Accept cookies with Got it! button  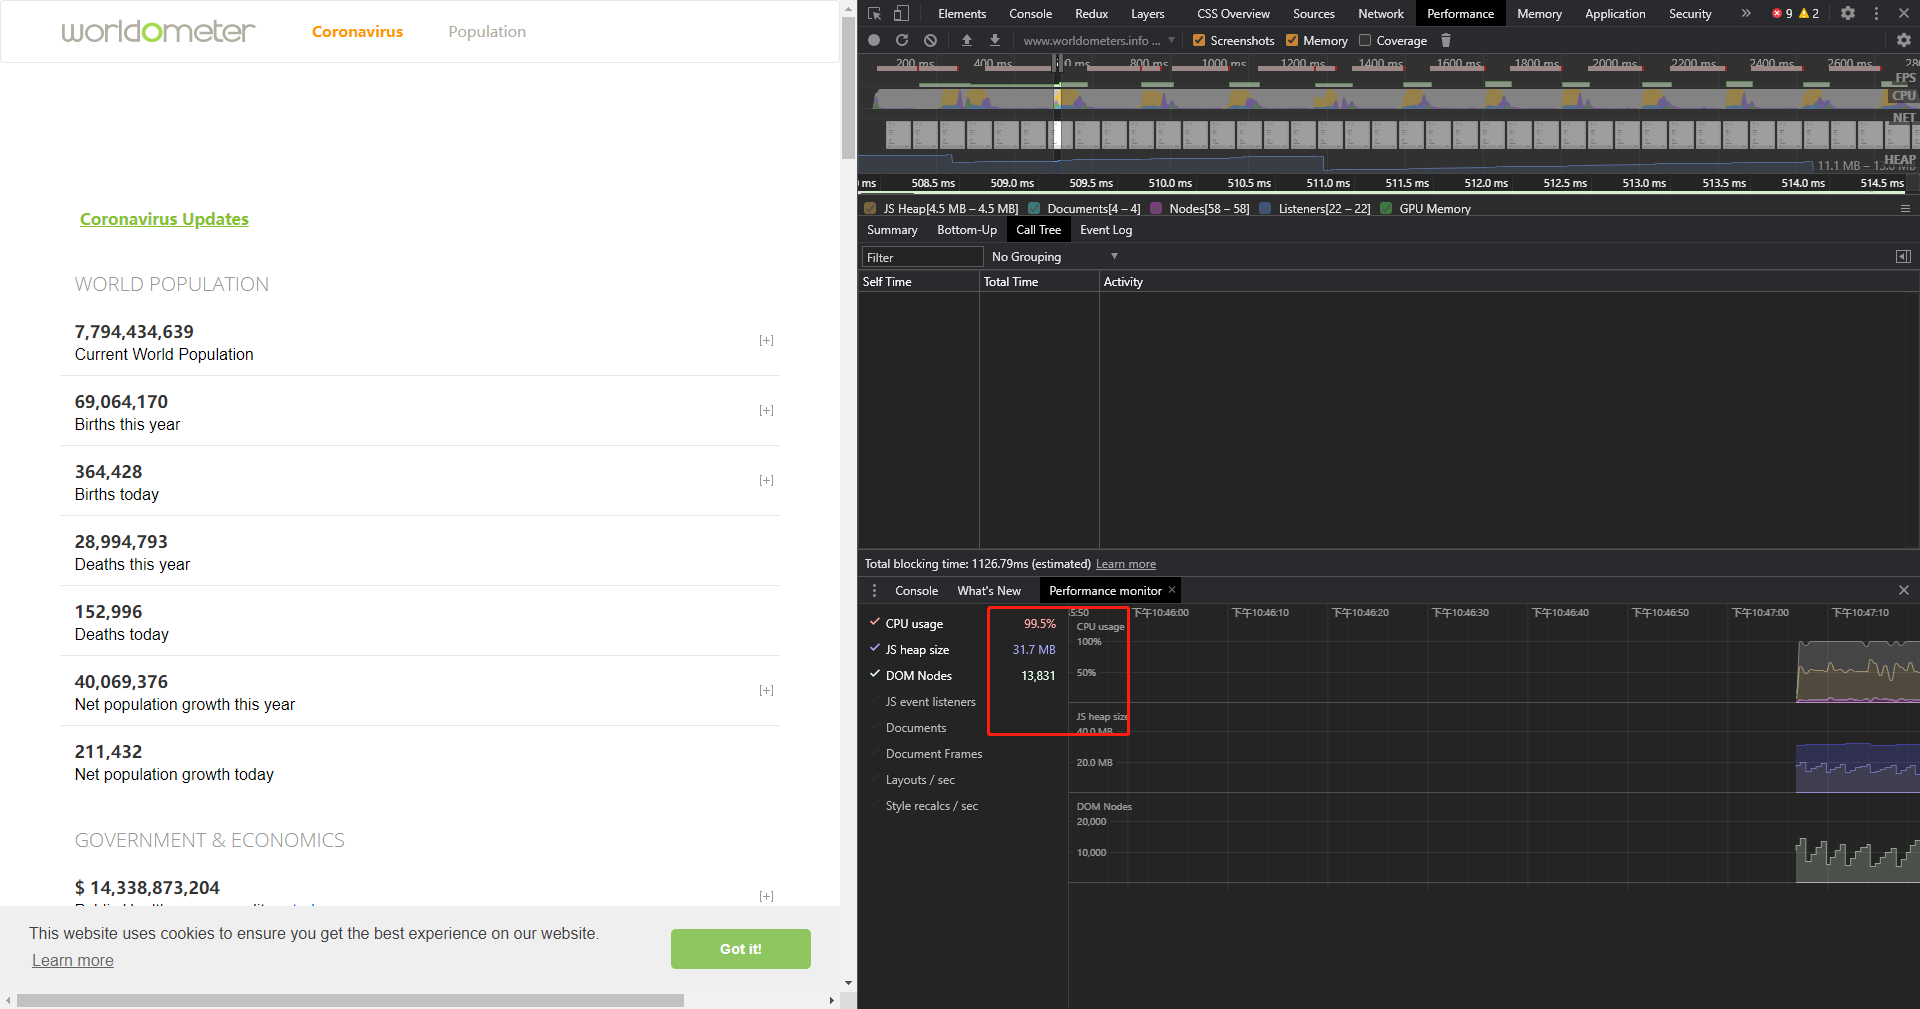click(x=741, y=949)
